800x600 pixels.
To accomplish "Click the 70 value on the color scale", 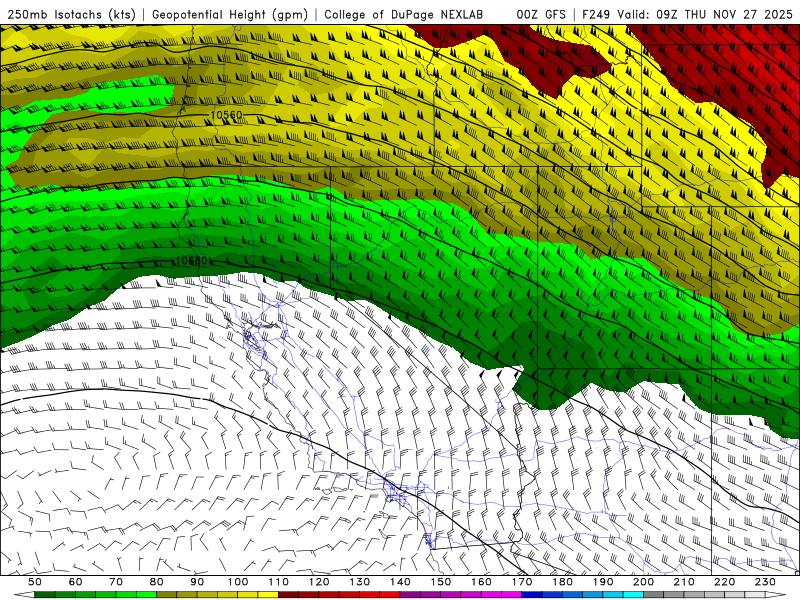I will coord(116,582).
